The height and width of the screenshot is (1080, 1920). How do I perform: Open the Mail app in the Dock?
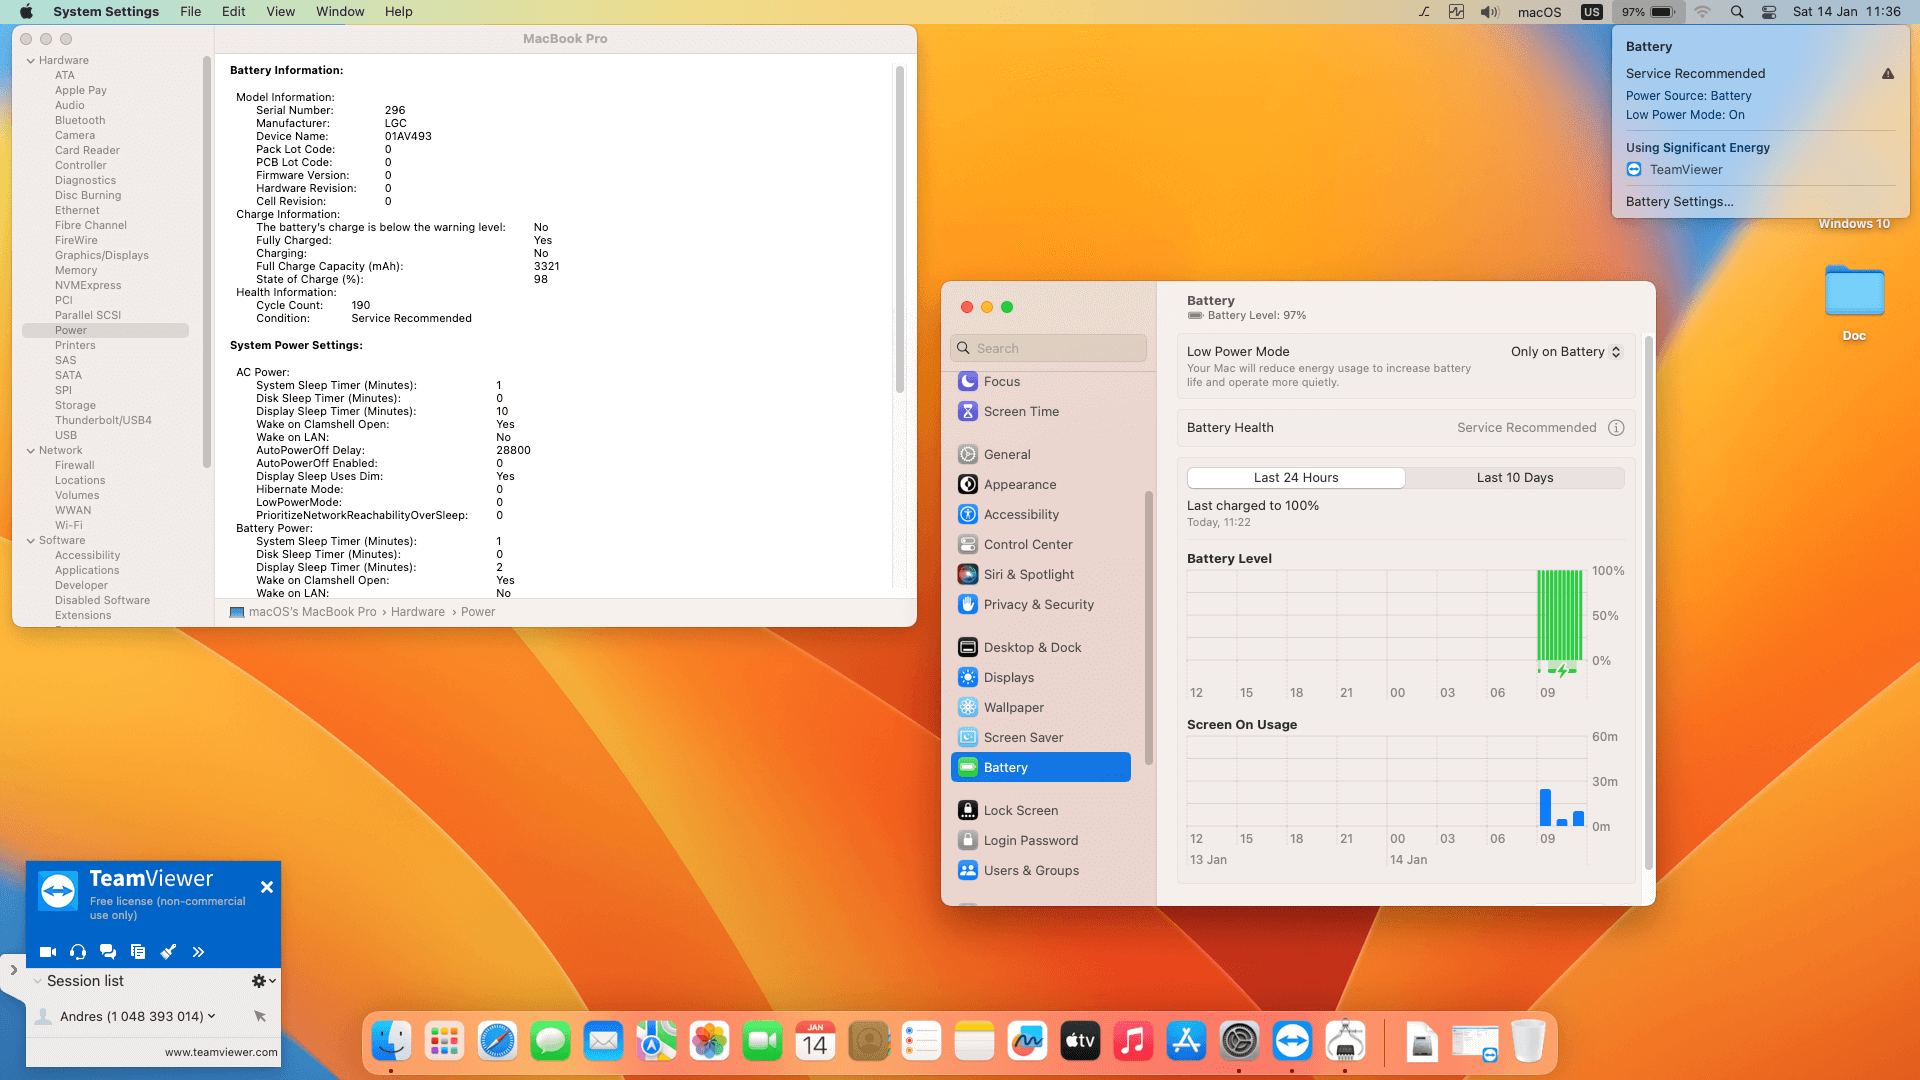coord(603,1042)
